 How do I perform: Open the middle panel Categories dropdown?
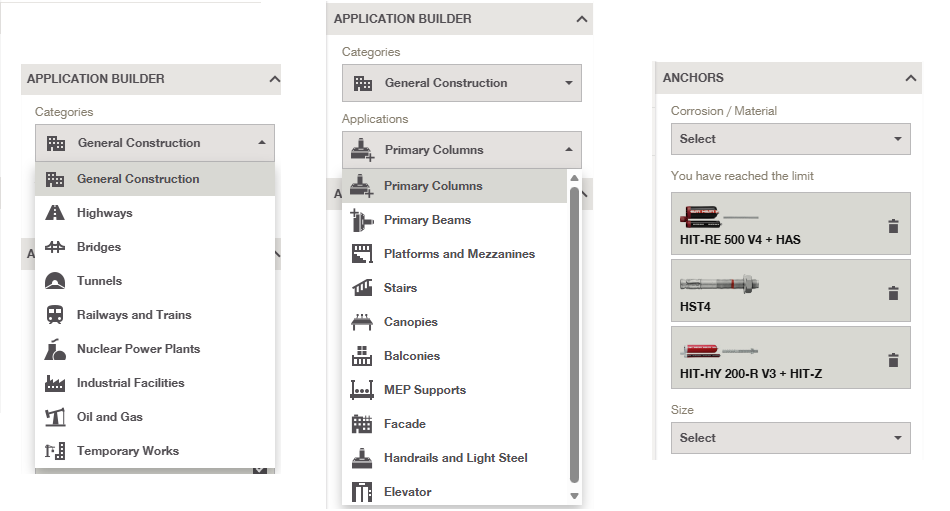click(x=462, y=83)
